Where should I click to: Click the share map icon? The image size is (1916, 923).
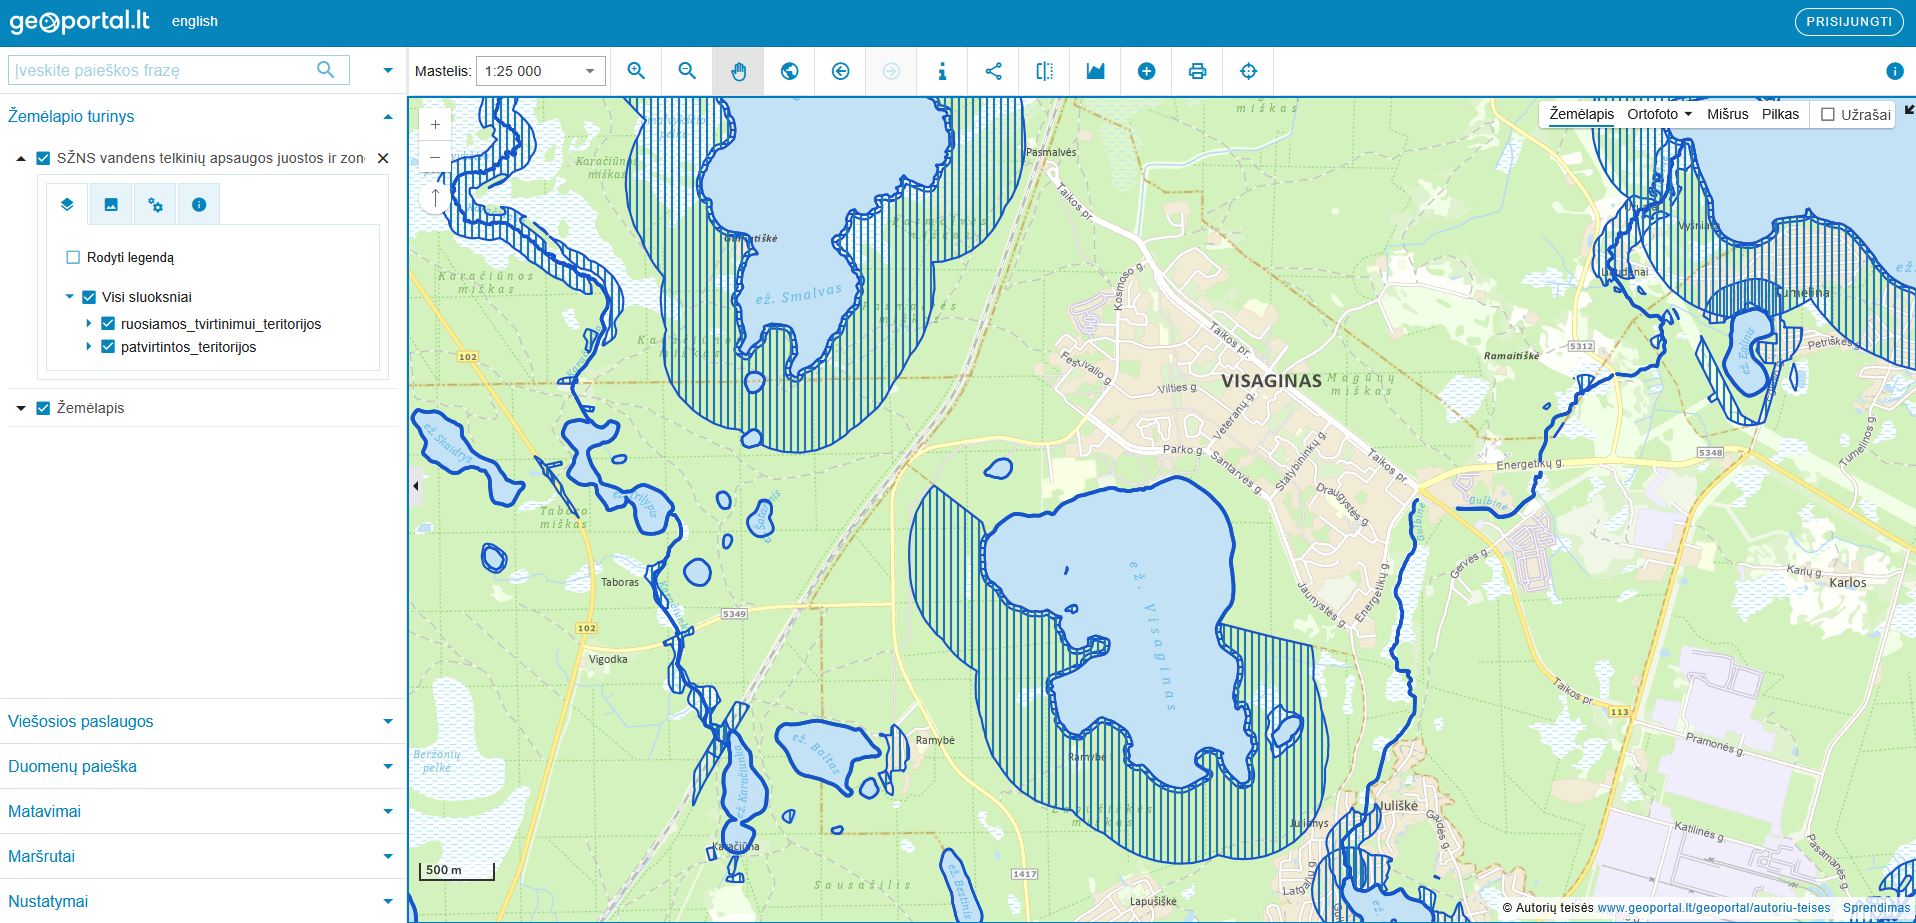tap(993, 71)
